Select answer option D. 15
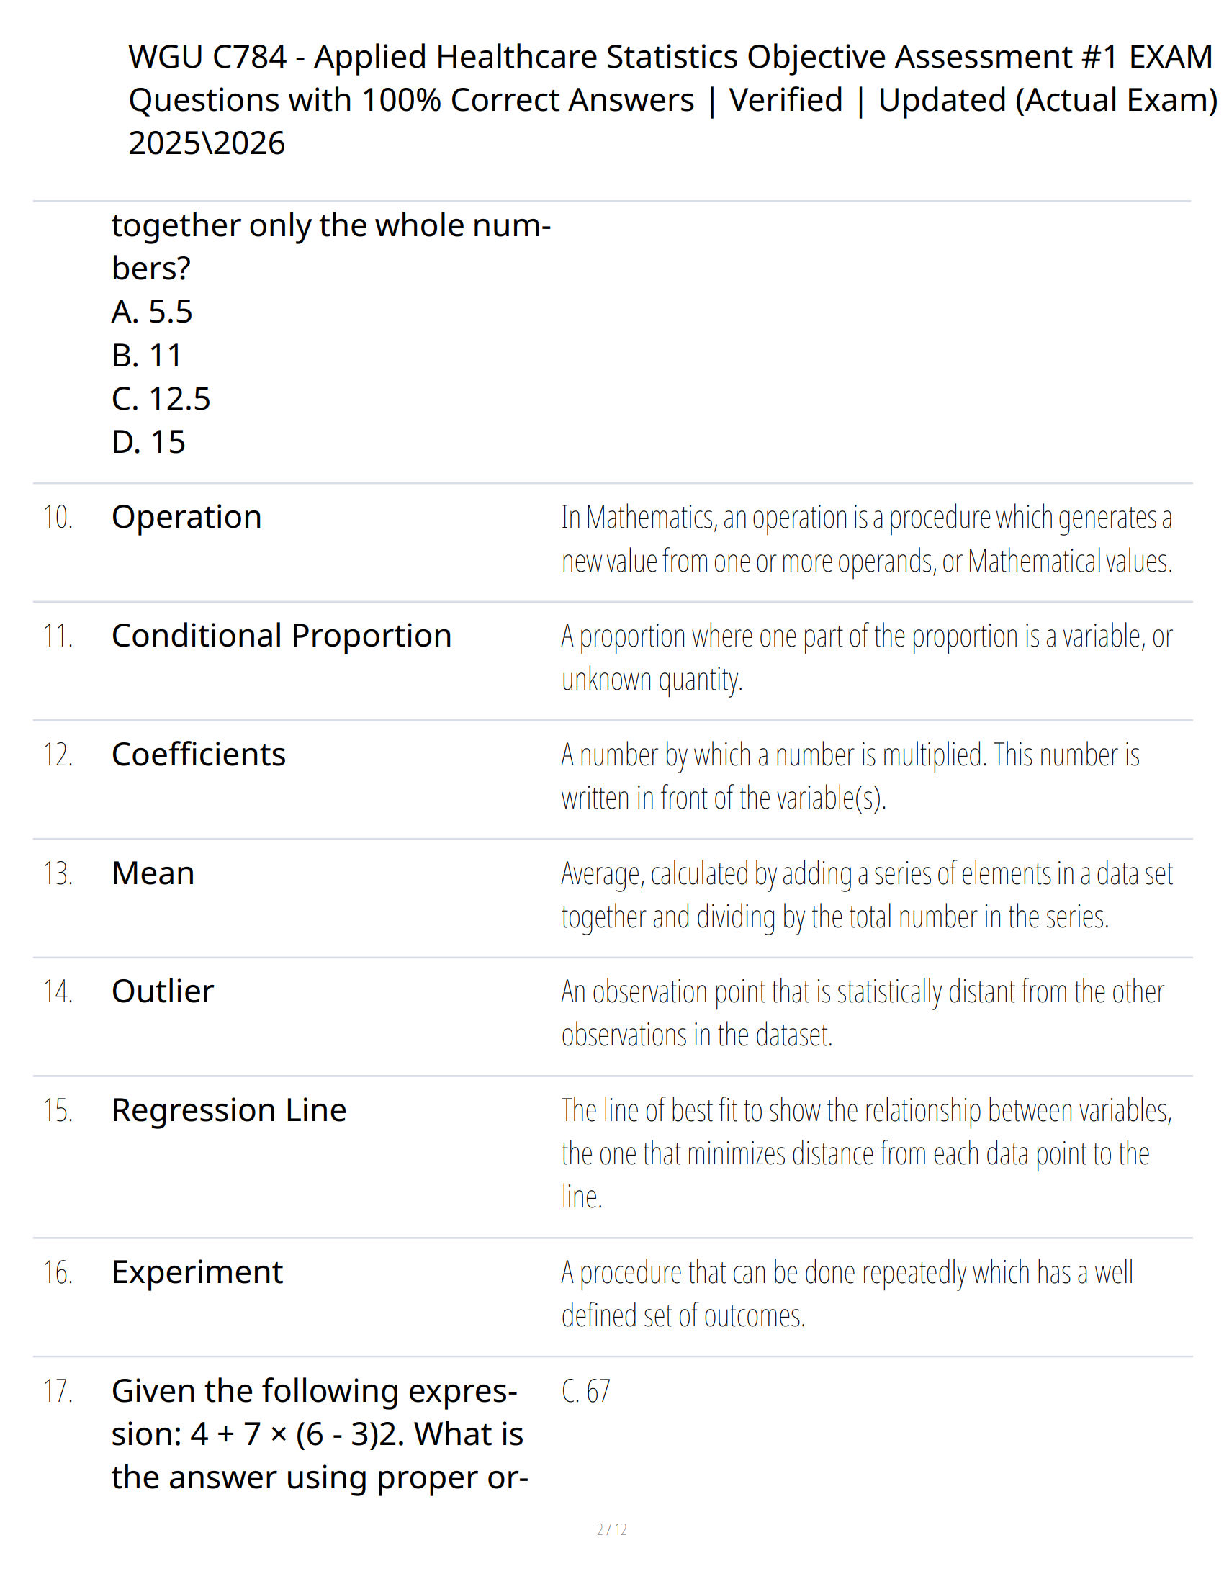This screenshot has width=1224, height=1584. point(149,442)
